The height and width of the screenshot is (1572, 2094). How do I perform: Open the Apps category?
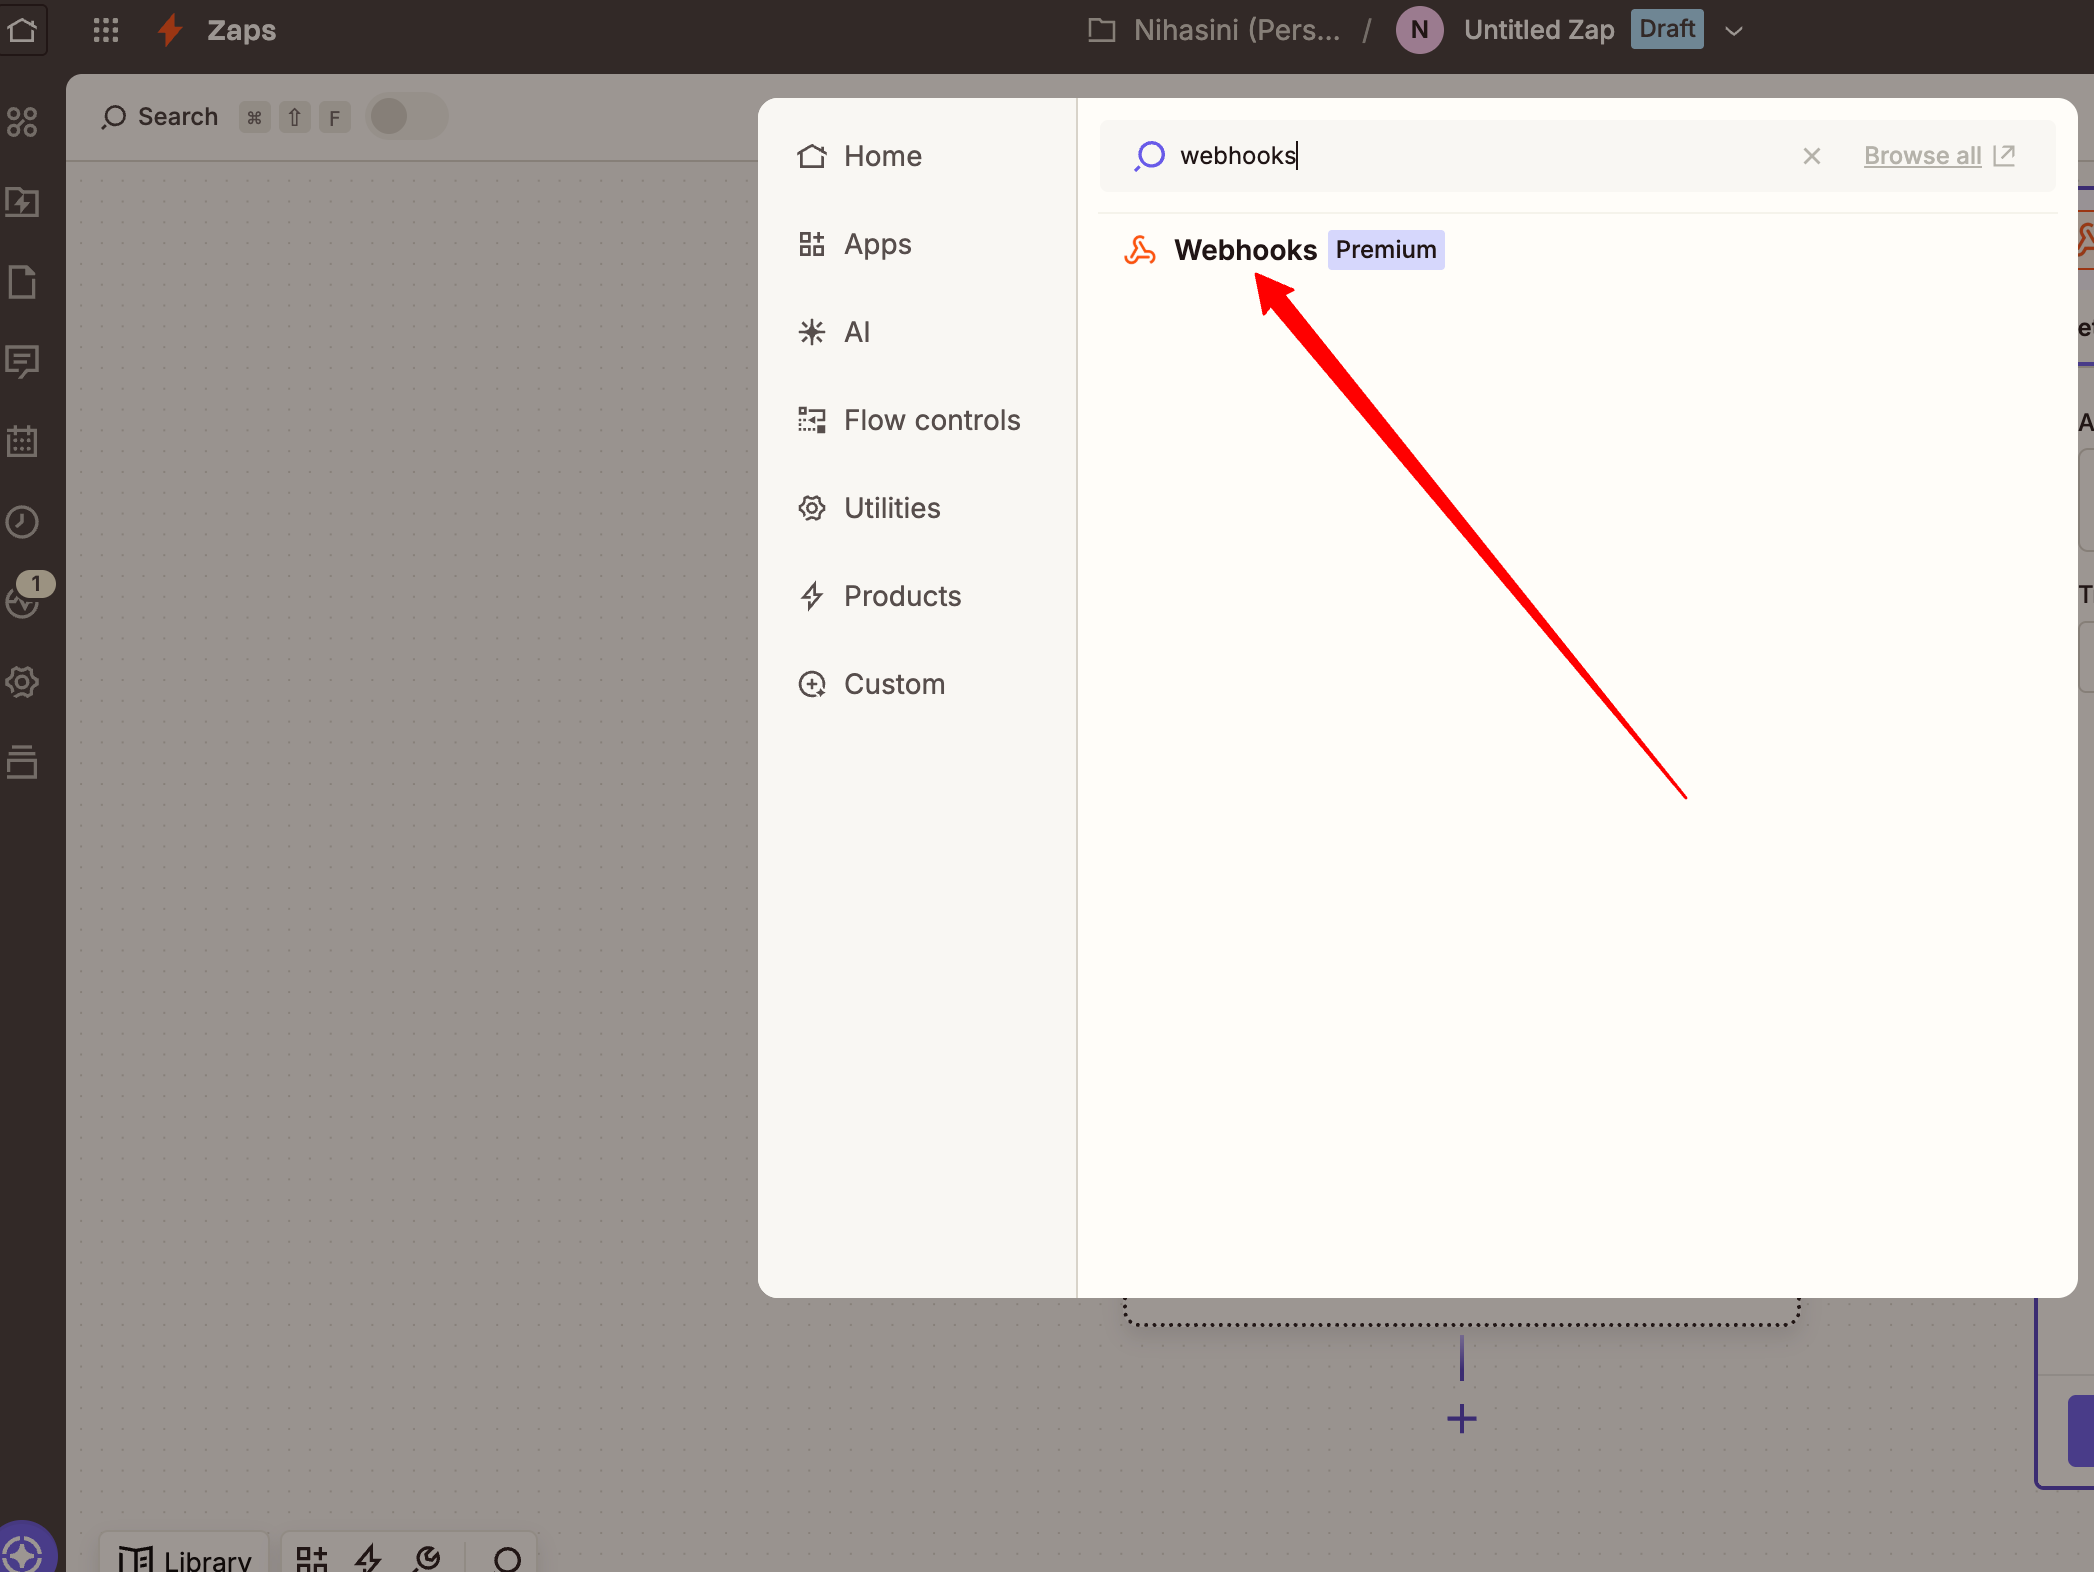pyautogui.click(x=876, y=244)
